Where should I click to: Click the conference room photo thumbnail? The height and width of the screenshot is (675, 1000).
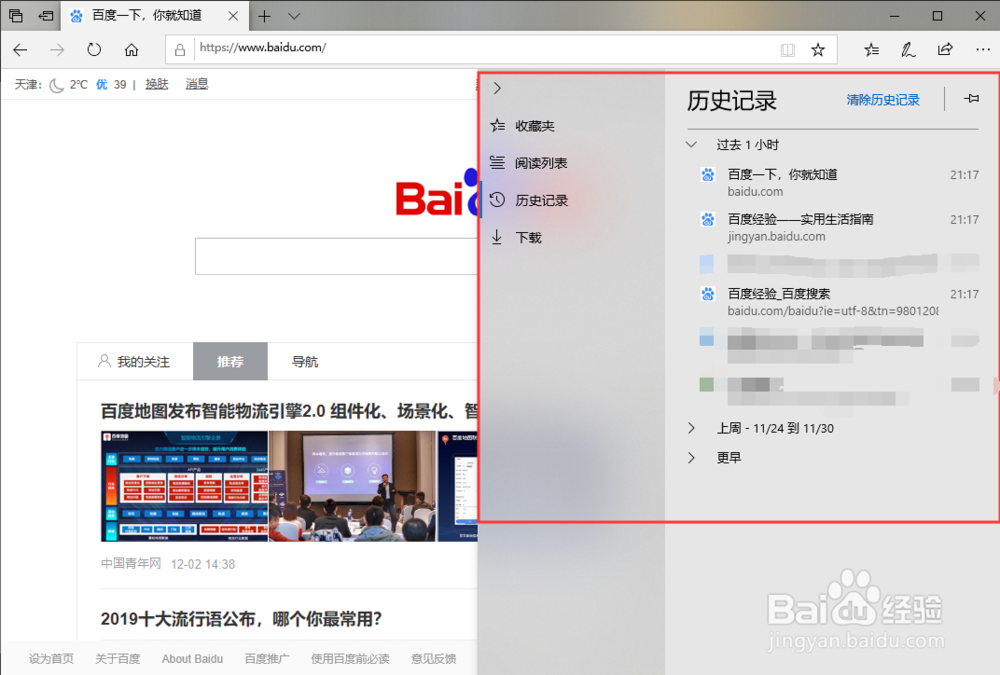click(352, 486)
